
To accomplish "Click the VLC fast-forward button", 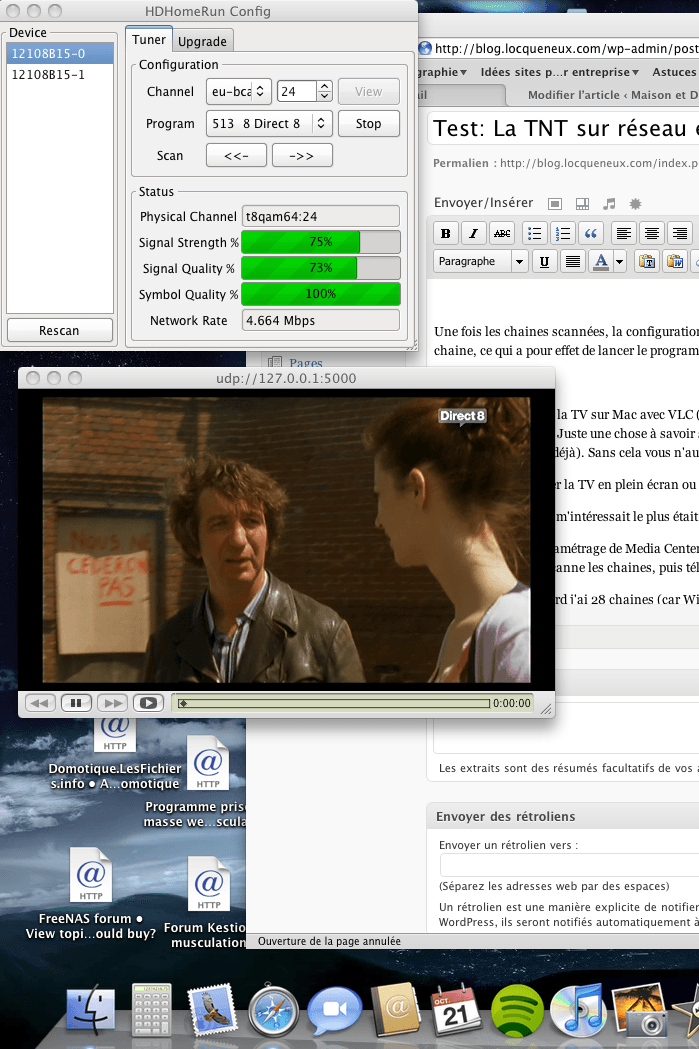I will point(112,703).
